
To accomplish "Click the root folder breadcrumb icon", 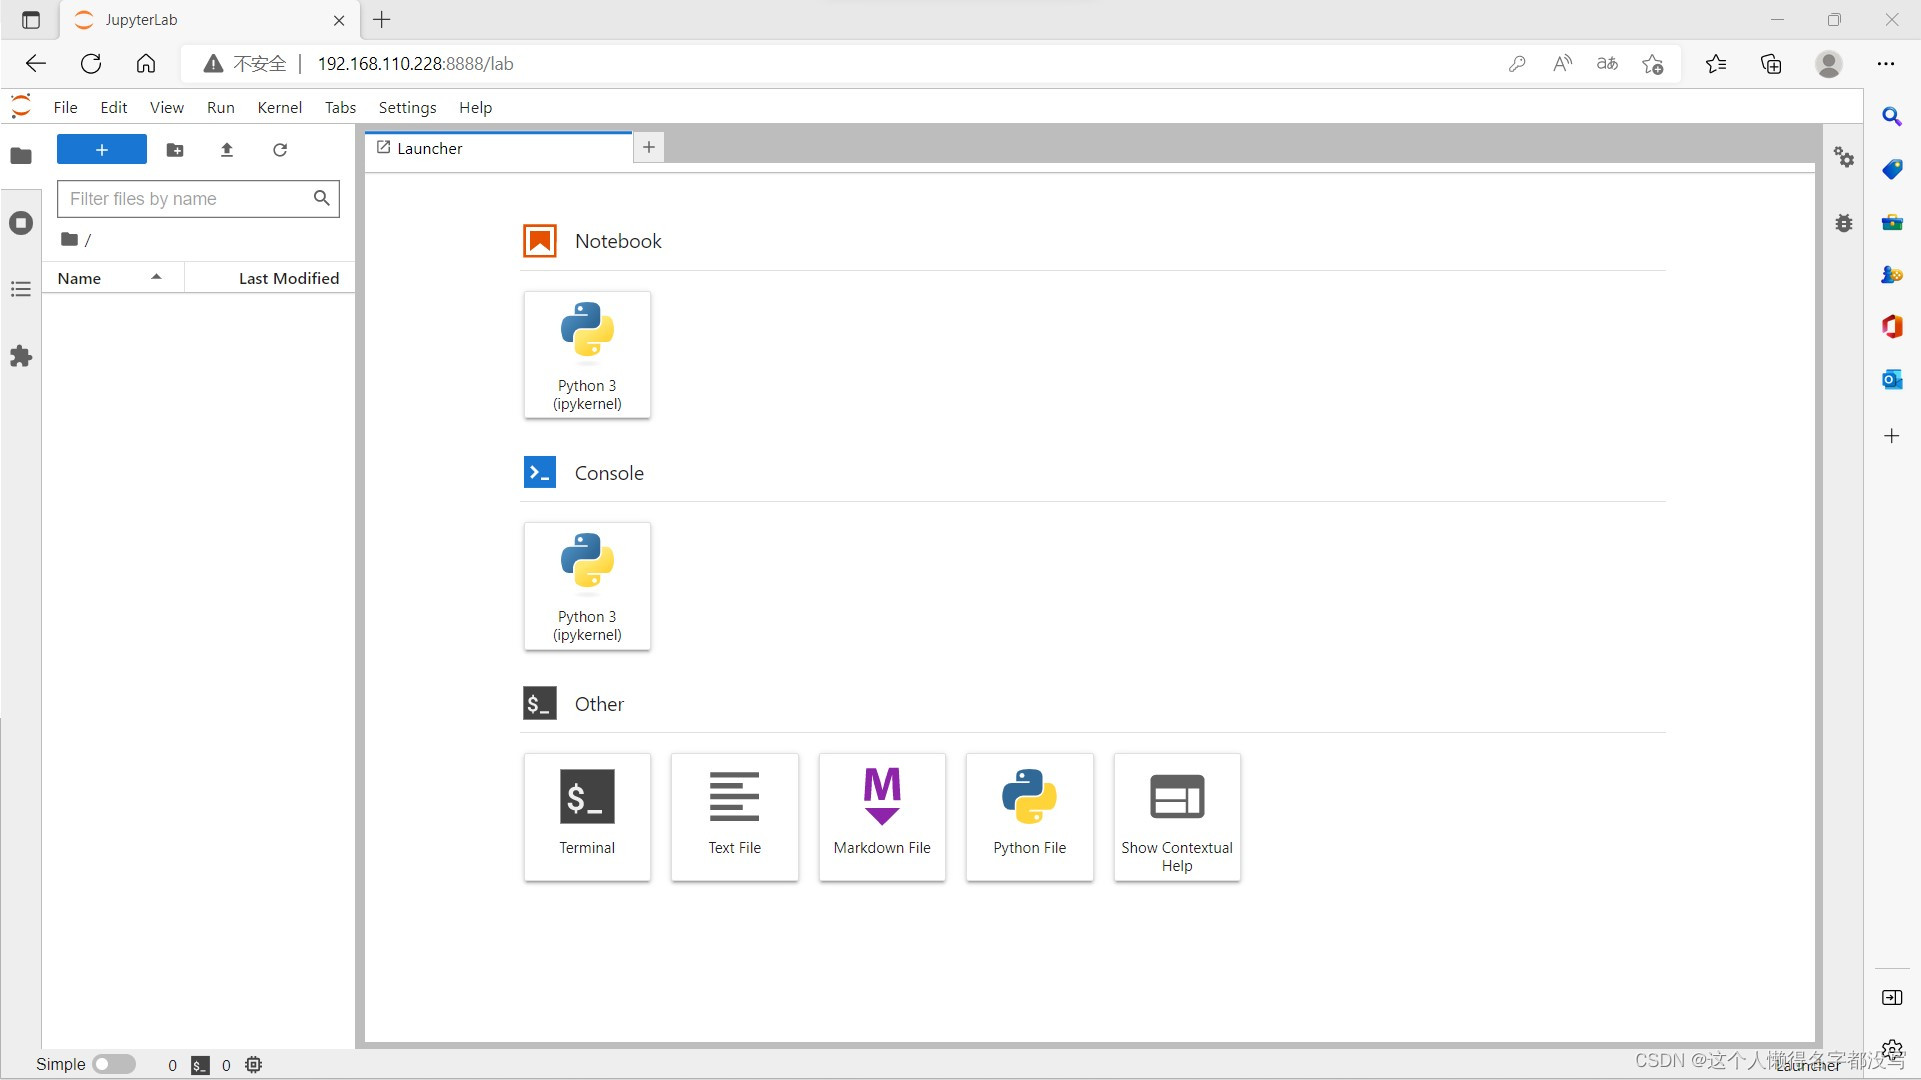I will tap(69, 239).
